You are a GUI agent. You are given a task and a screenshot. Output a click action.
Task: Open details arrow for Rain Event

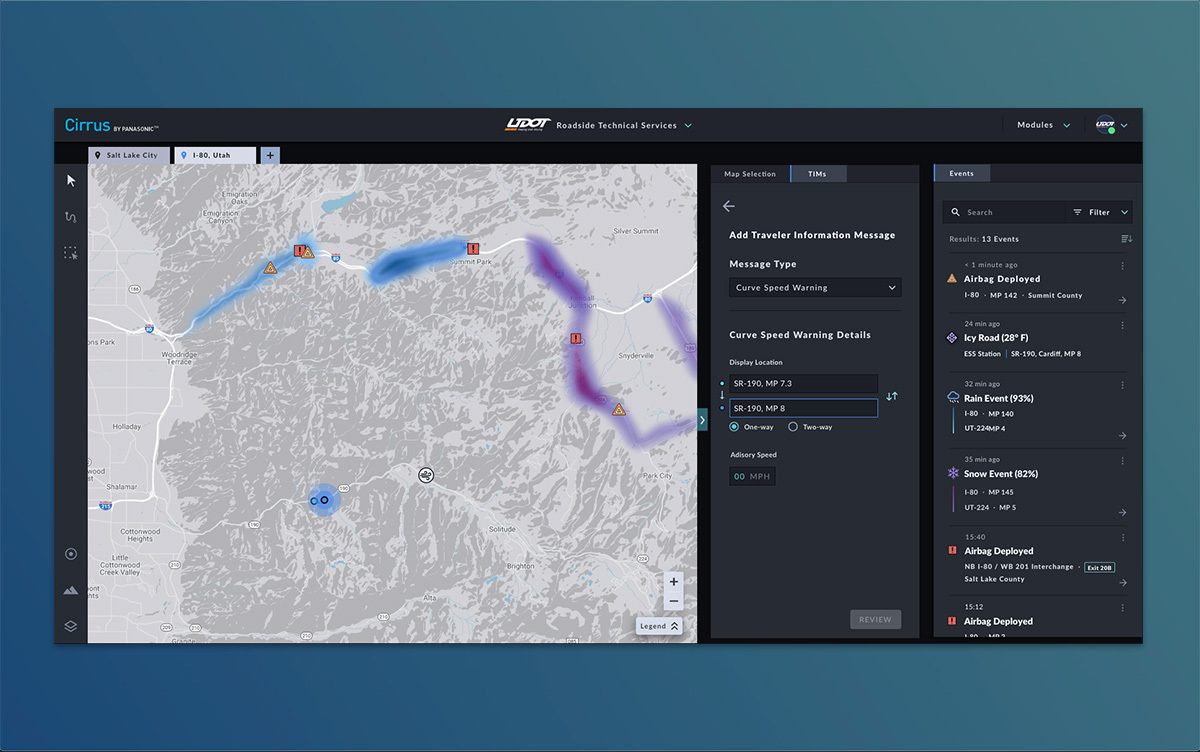1123,436
